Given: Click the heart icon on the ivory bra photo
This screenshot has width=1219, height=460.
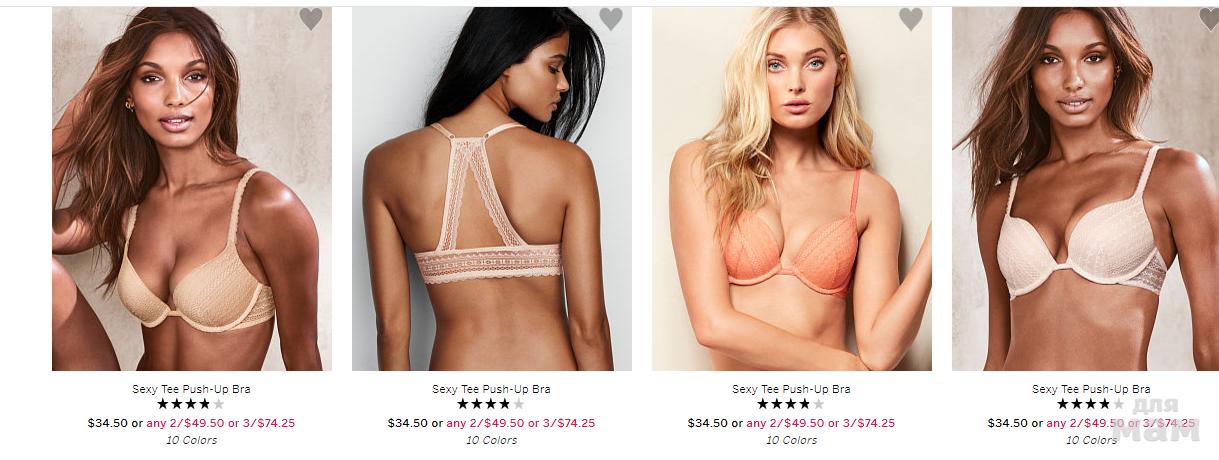Looking at the screenshot, I should [x=1209, y=19].
